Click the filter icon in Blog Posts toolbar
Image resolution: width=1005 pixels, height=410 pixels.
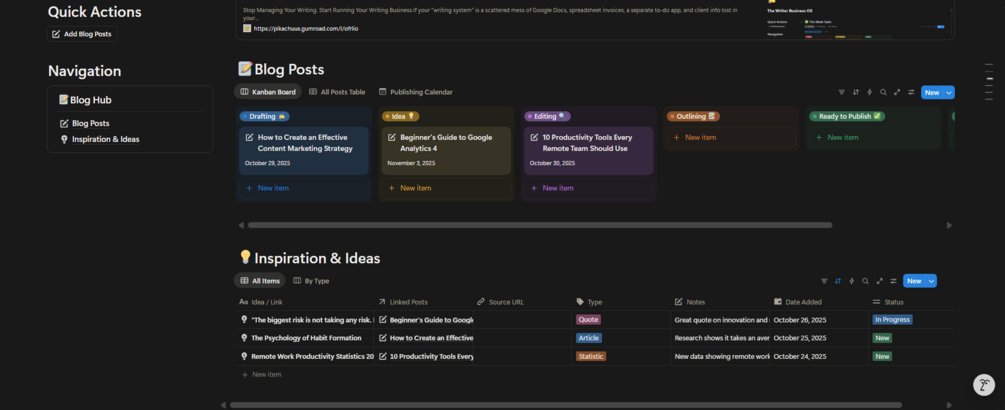point(841,92)
